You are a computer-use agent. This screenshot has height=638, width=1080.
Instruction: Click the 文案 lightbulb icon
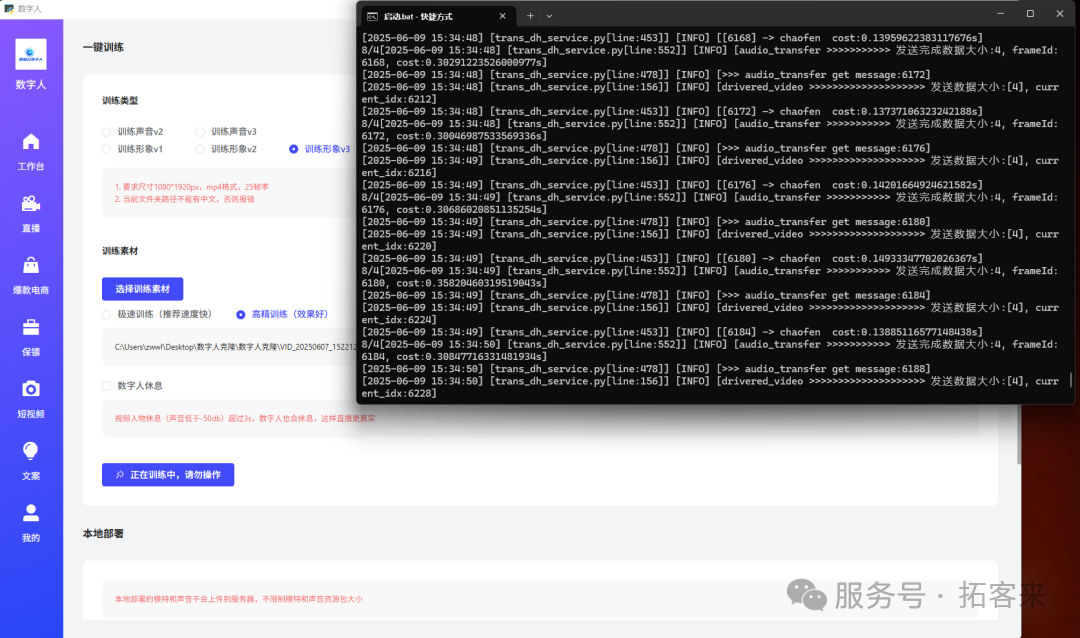(31, 451)
